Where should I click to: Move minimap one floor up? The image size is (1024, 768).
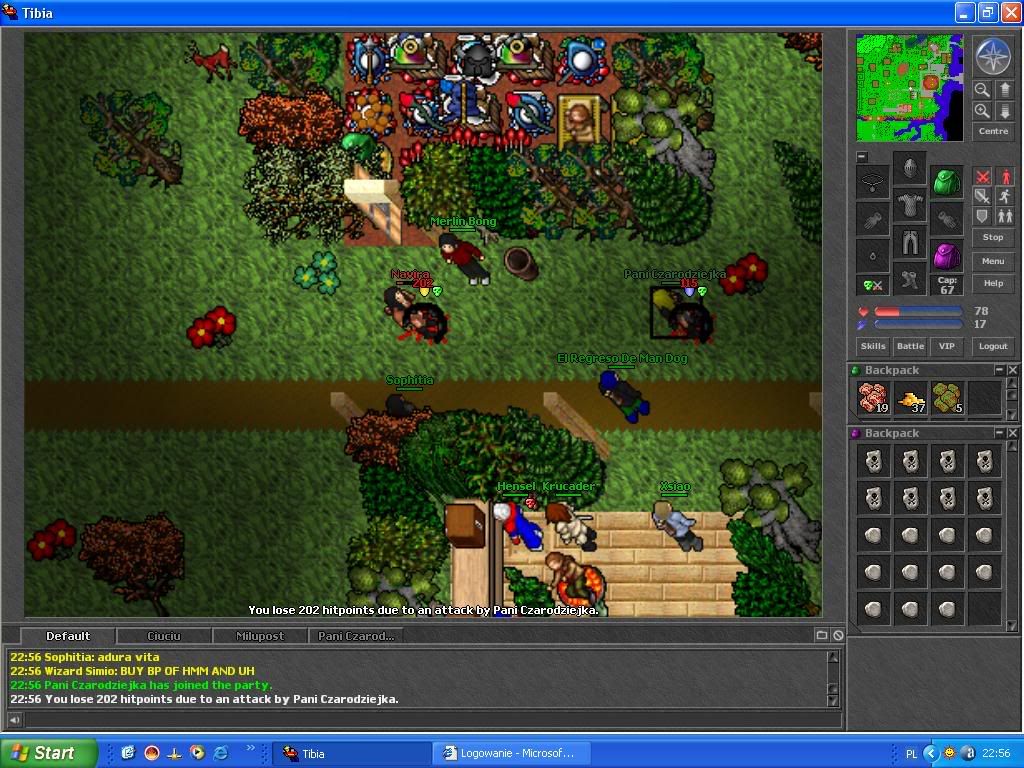(1004, 89)
